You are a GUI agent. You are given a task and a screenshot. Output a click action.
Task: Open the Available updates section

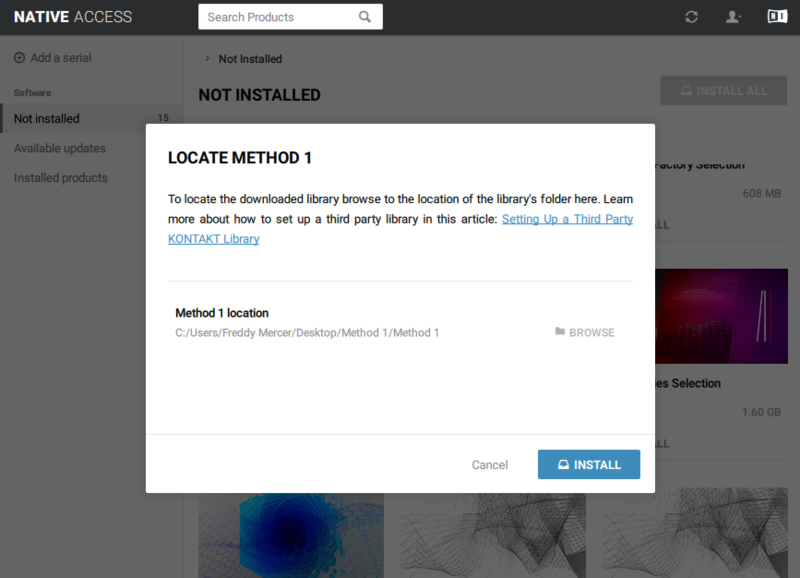60,148
